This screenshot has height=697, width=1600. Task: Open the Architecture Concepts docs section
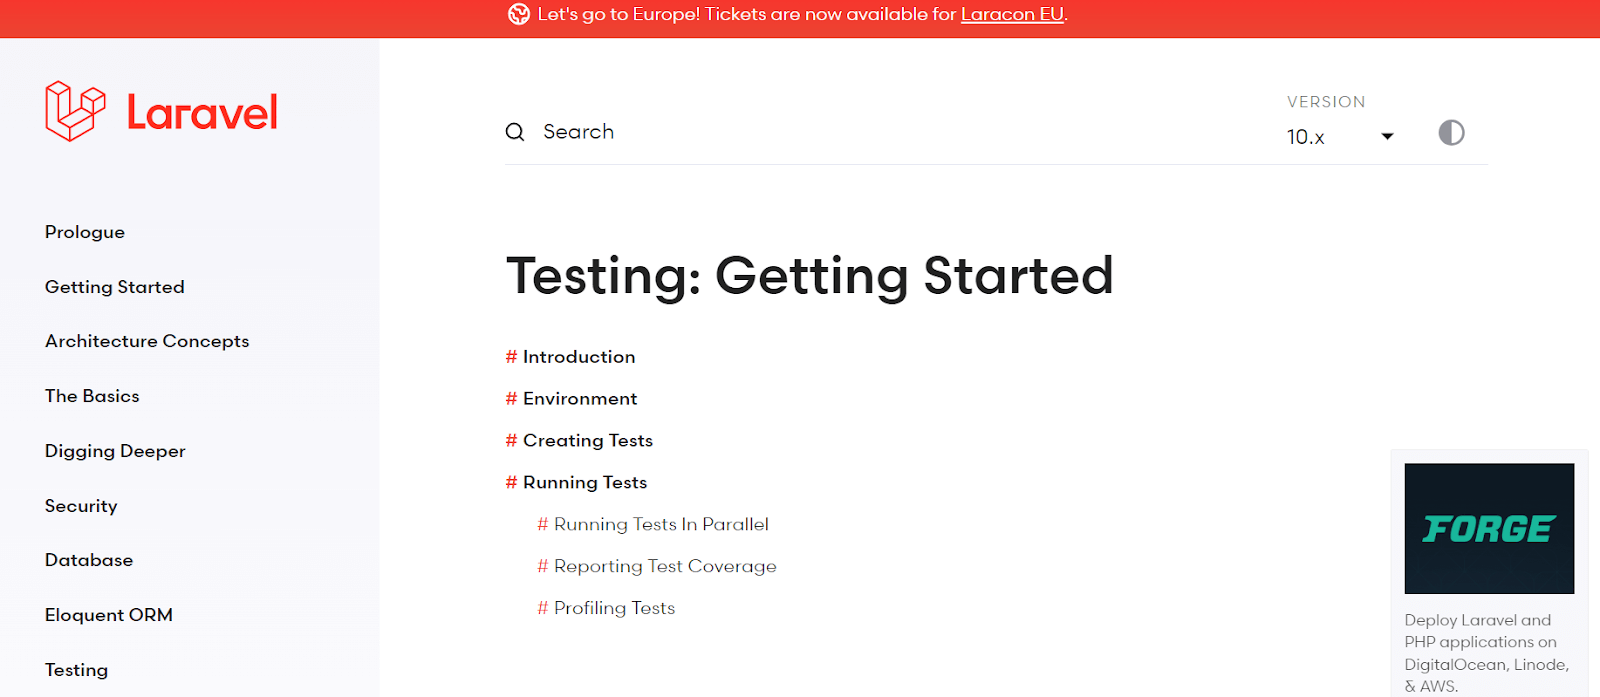(146, 340)
